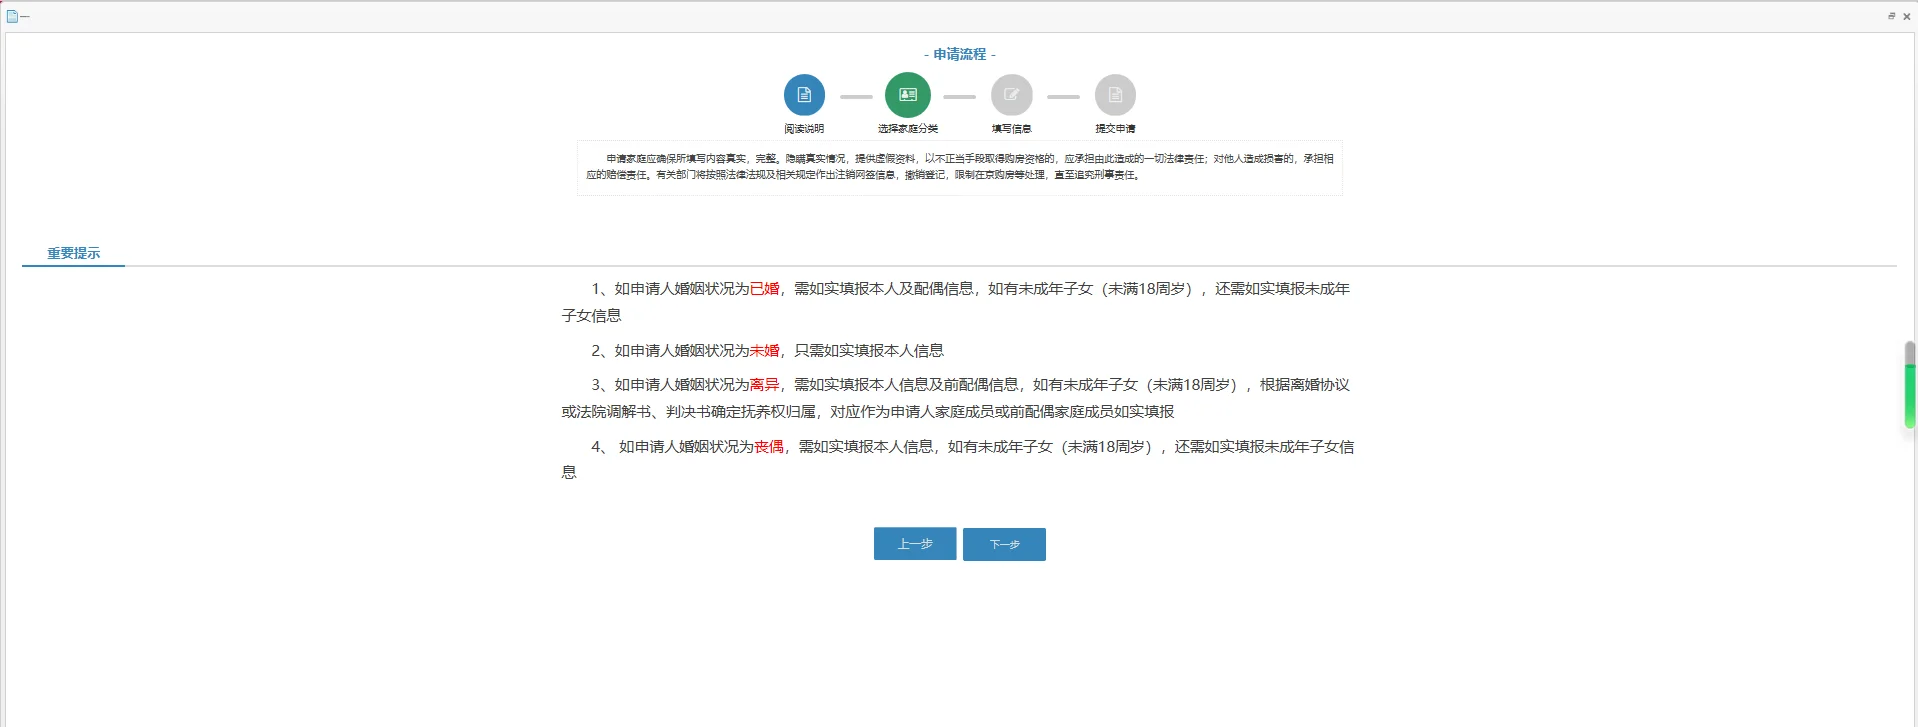Click the disclaimer paragraph starting 申请家庭应确保

[960, 166]
